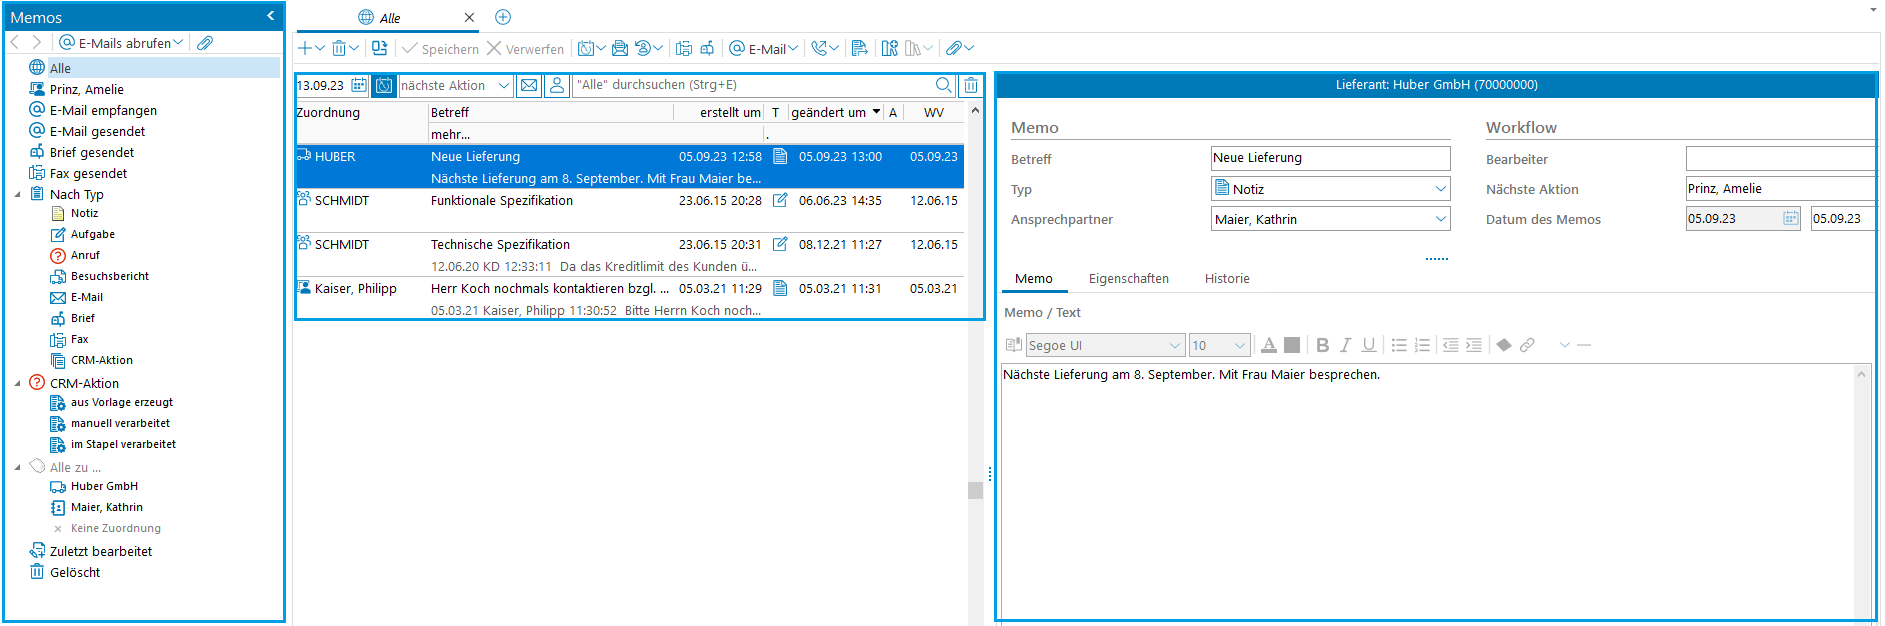
Task: Toggle the alarm clock filter button
Action: click(384, 86)
